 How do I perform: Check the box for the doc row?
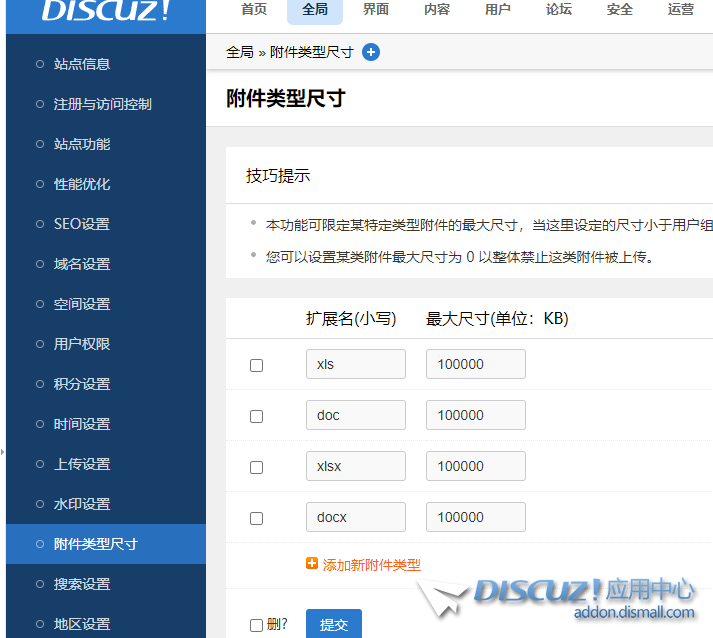pyautogui.click(x=256, y=416)
